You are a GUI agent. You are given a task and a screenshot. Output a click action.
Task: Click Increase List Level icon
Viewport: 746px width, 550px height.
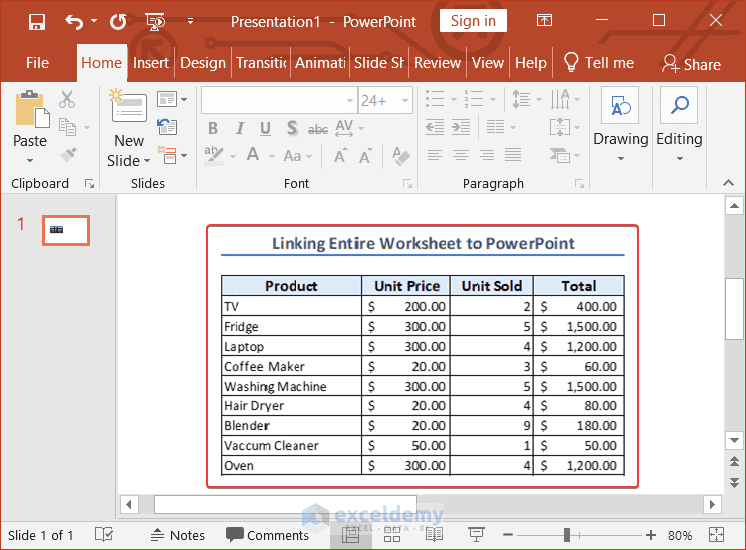461,127
